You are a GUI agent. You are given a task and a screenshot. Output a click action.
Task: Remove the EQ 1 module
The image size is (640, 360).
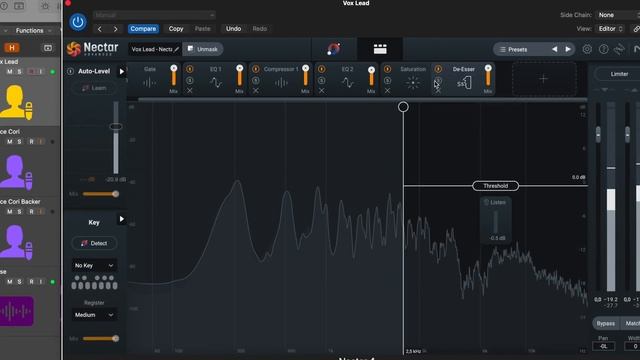point(190,91)
